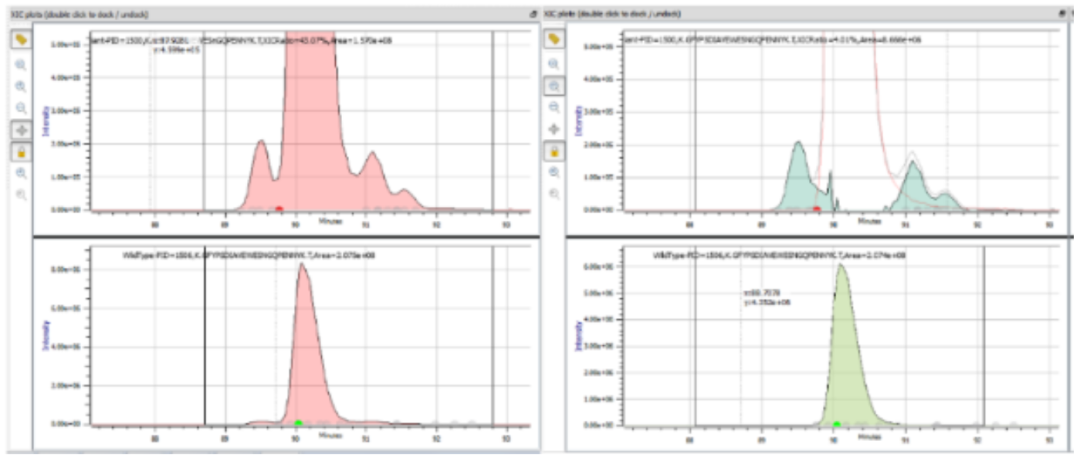Click the magnifier directly below left panel's tag icon
The height and width of the screenshot is (458, 1080).
21,65
